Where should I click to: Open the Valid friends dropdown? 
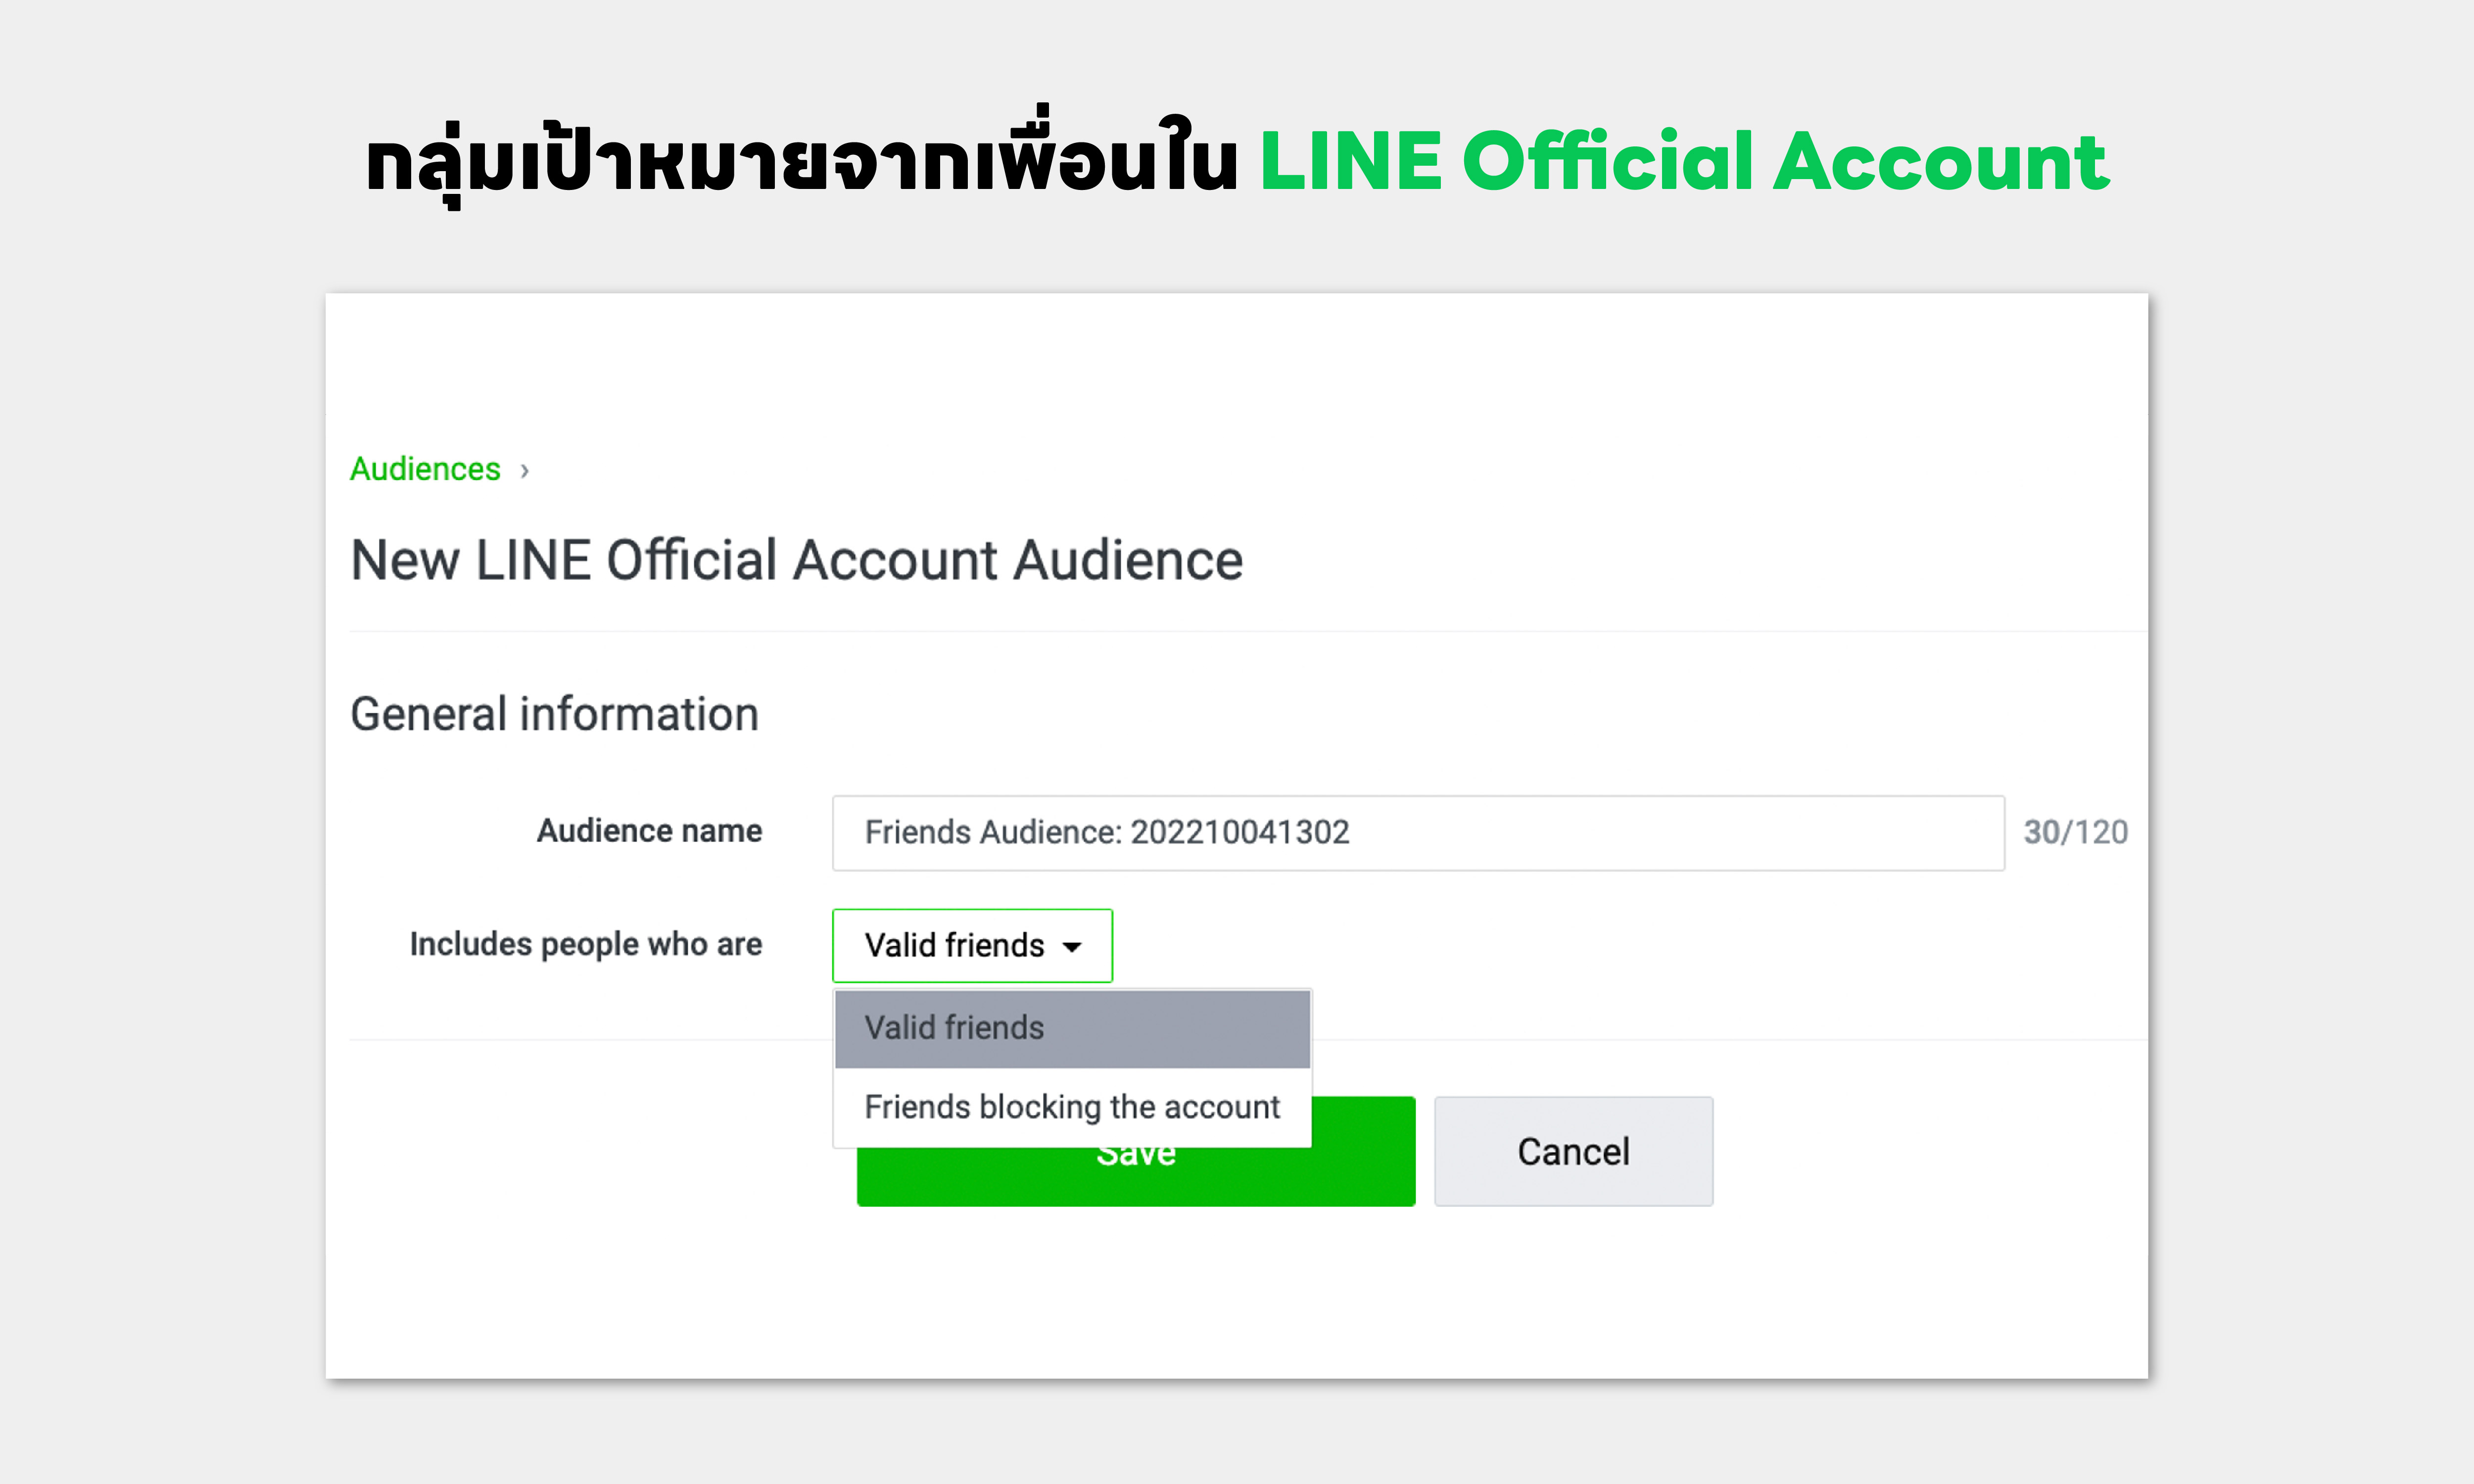[x=972, y=945]
